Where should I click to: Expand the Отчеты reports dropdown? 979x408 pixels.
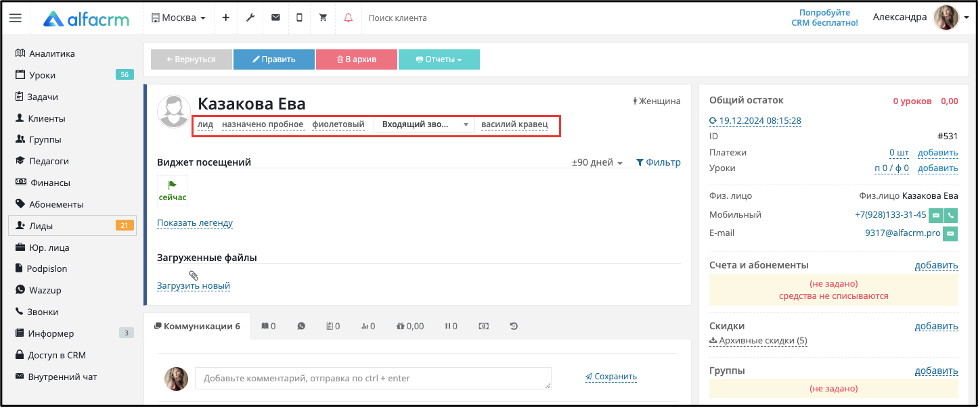(439, 59)
